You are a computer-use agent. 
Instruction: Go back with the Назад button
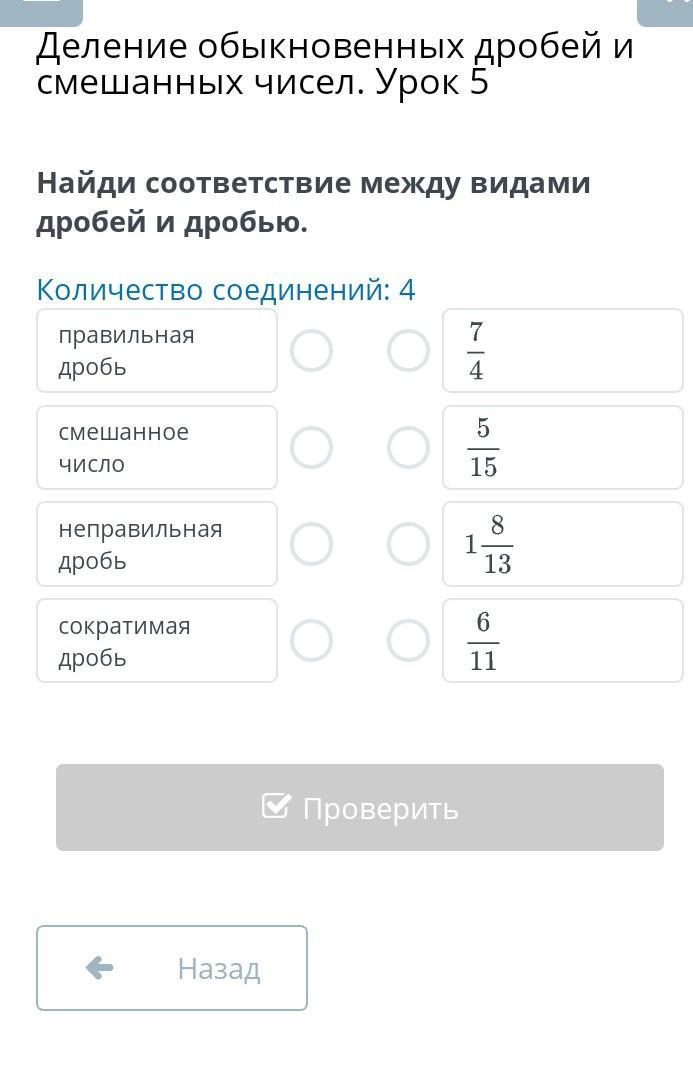[x=172, y=968]
